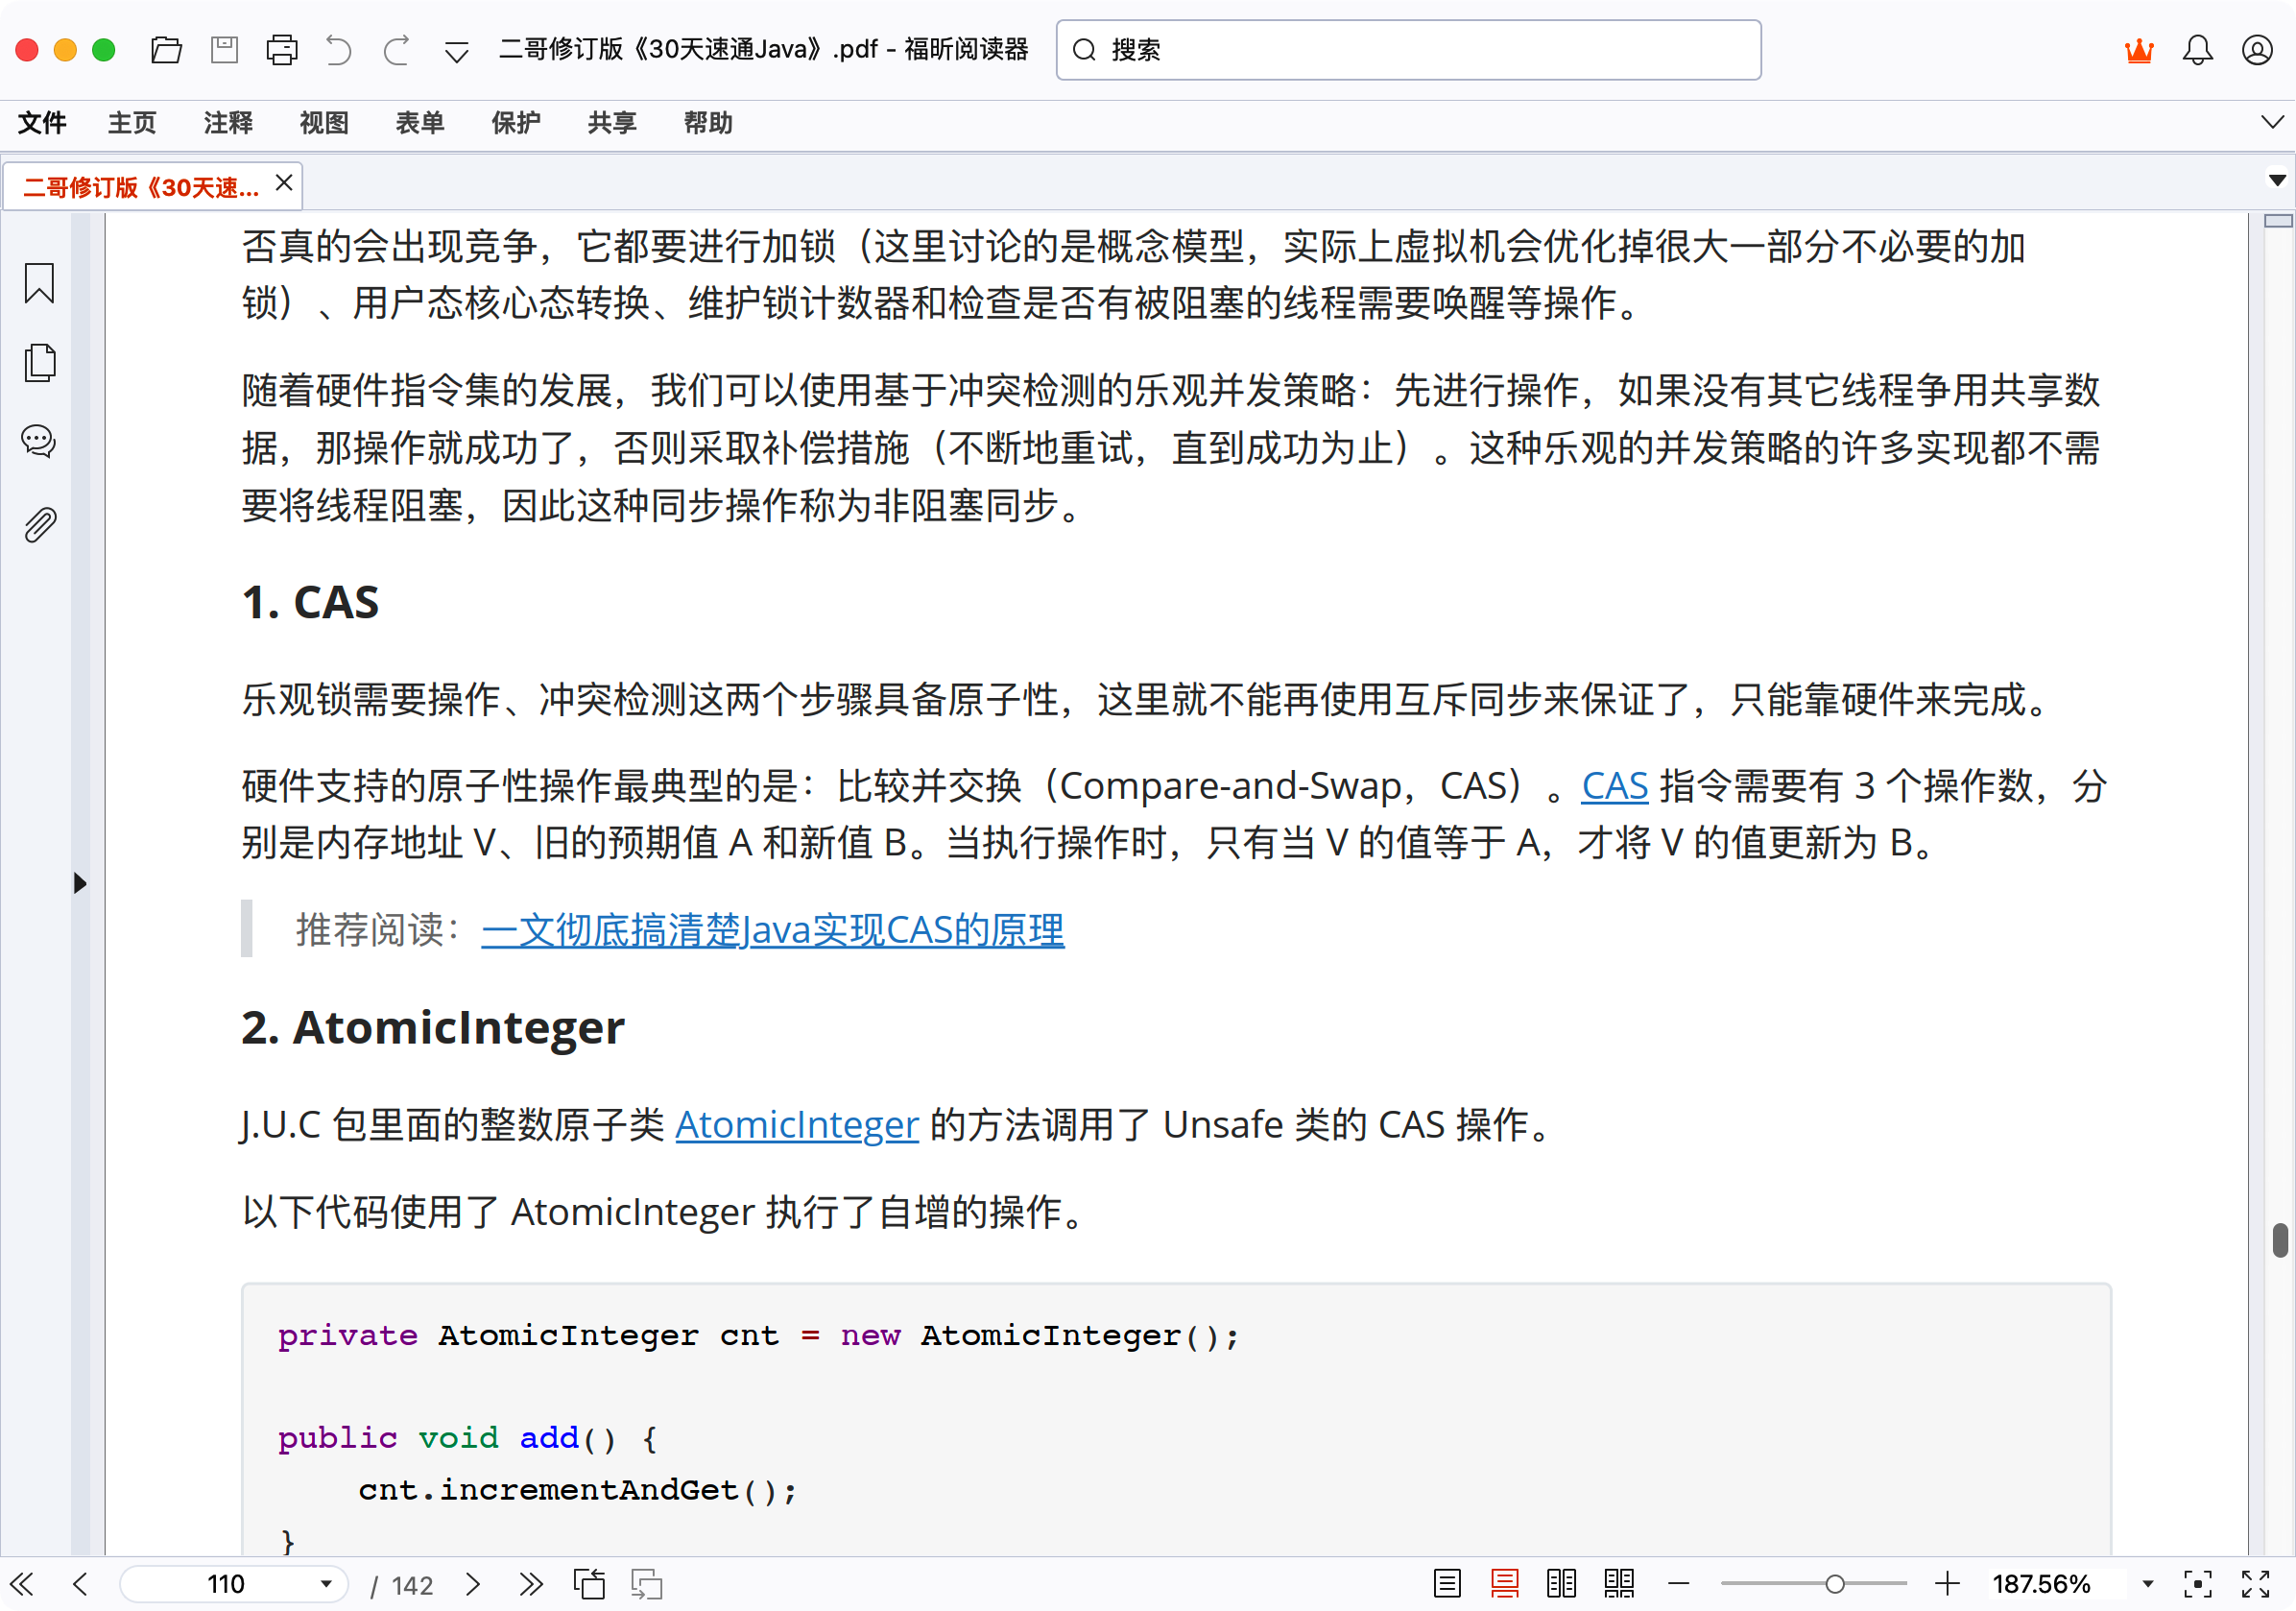Image resolution: width=2296 pixels, height=1611 pixels.
Task: Open the CAS hyperlink in the text
Action: (1613, 786)
